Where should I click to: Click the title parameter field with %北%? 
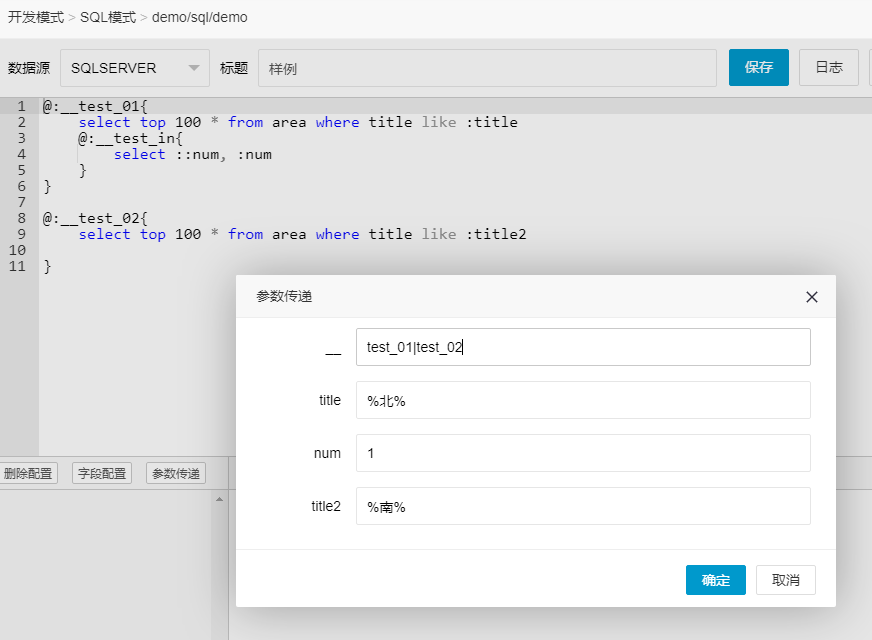(x=583, y=400)
